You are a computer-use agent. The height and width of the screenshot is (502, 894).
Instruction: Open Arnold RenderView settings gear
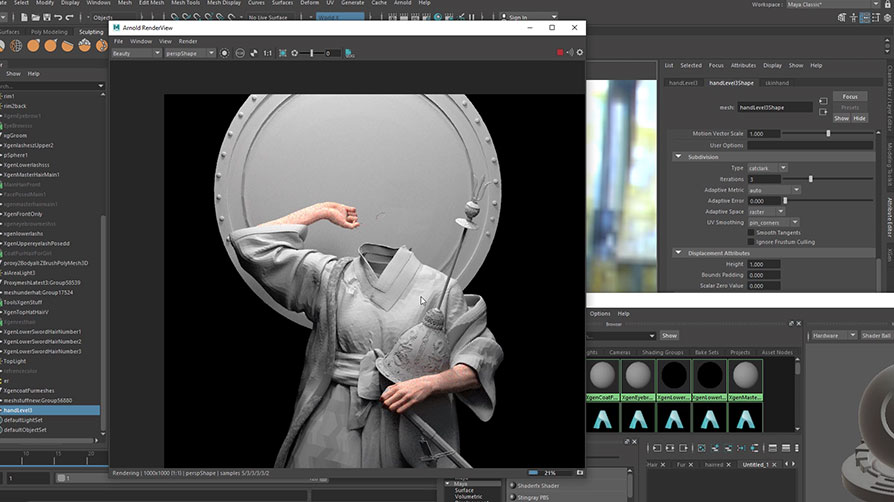coord(580,52)
